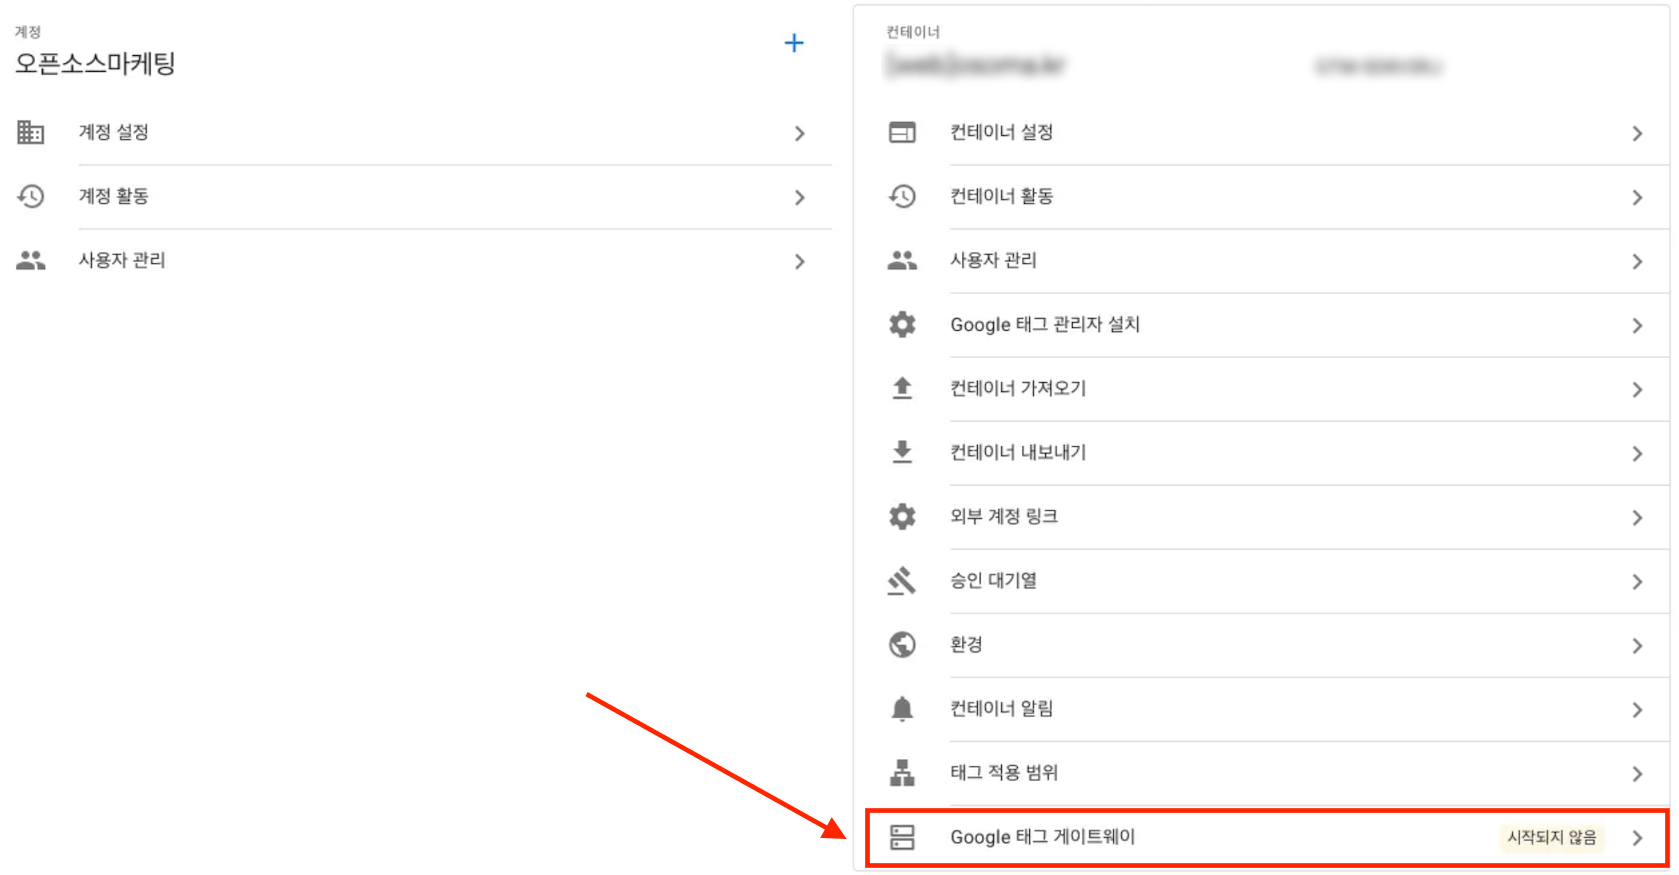Click the hierarchy icon beside 태그 적용 범위
Viewport: 1679px width, 875px height.
(x=902, y=772)
